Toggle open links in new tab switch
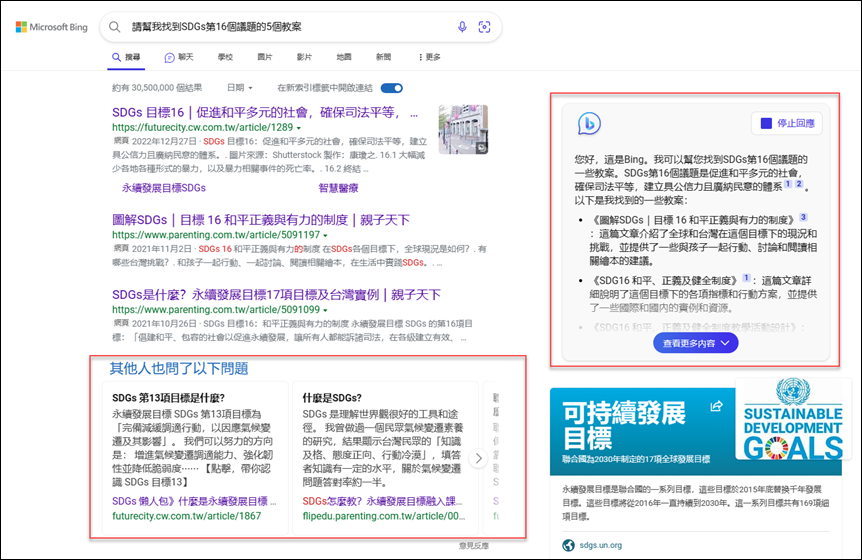Image resolution: width=862 pixels, height=560 pixels. click(392, 88)
